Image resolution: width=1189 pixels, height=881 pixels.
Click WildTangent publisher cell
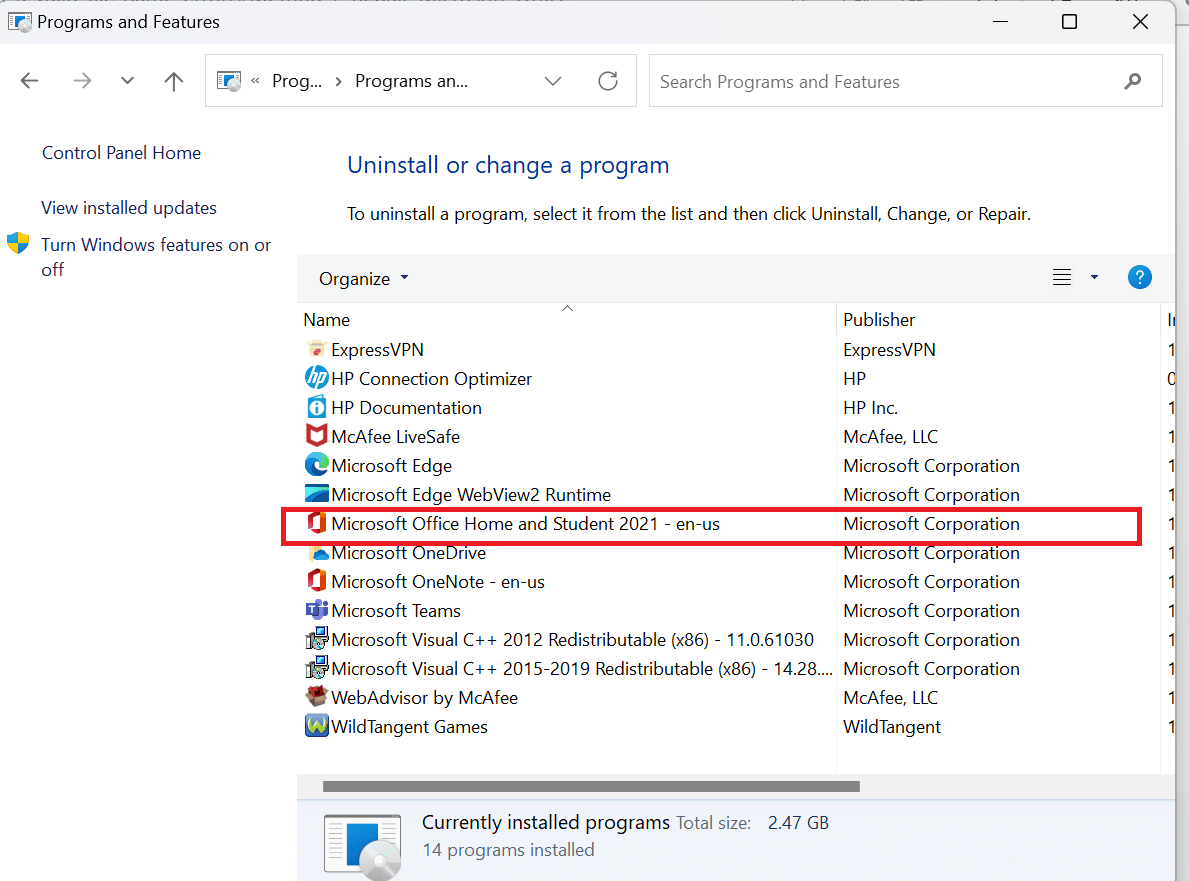[892, 726]
